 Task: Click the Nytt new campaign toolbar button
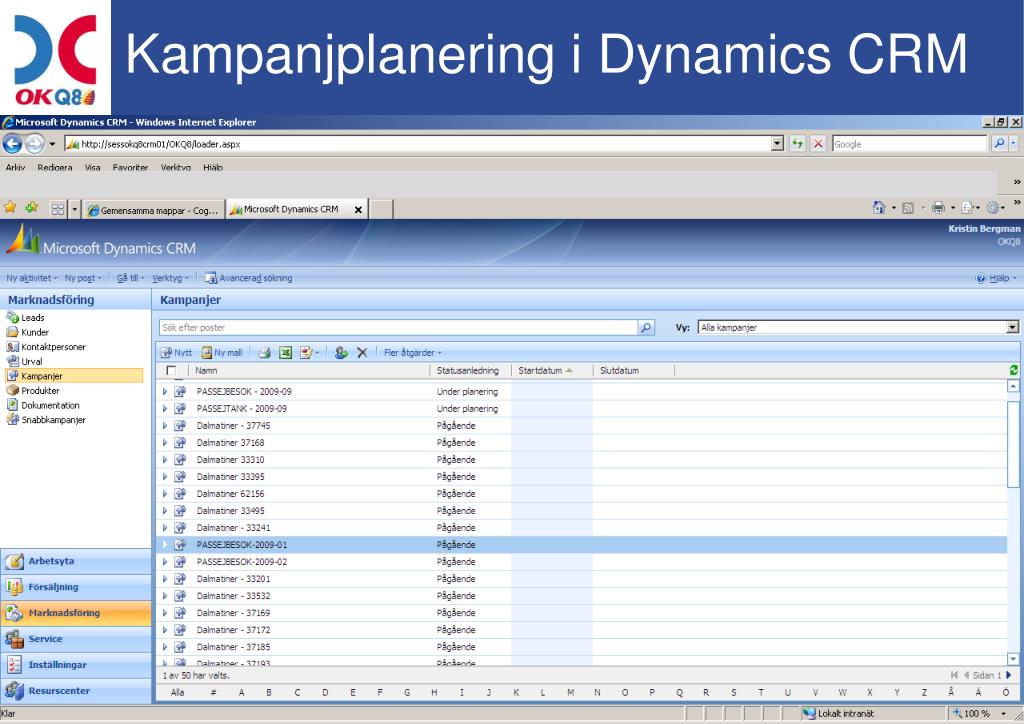point(176,353)
